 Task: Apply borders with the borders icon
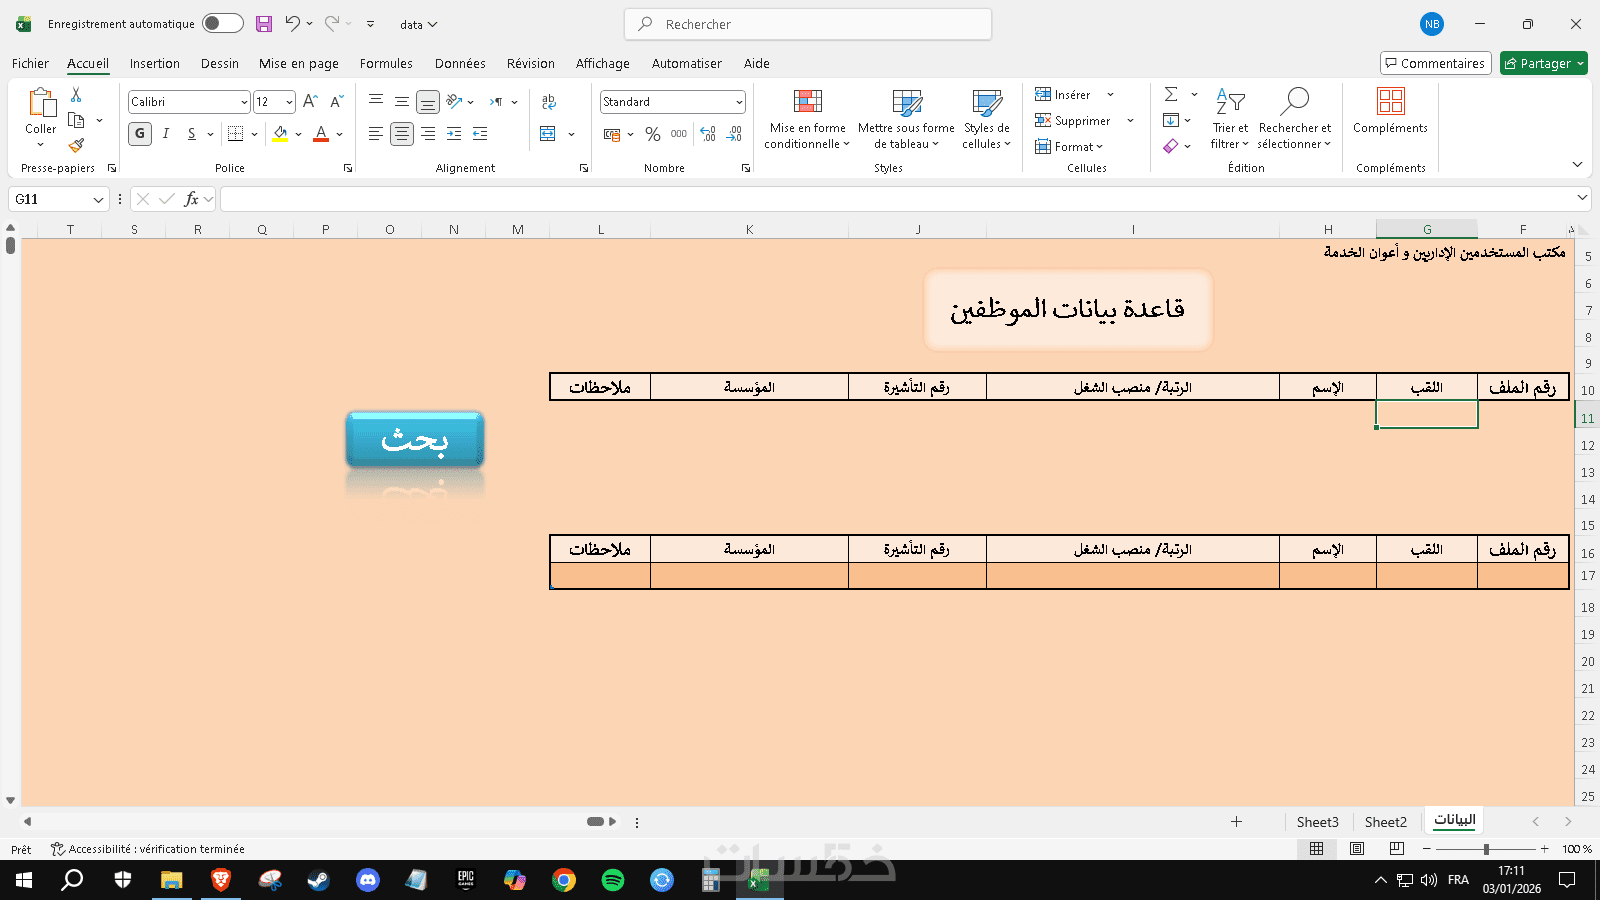point(235,134)
